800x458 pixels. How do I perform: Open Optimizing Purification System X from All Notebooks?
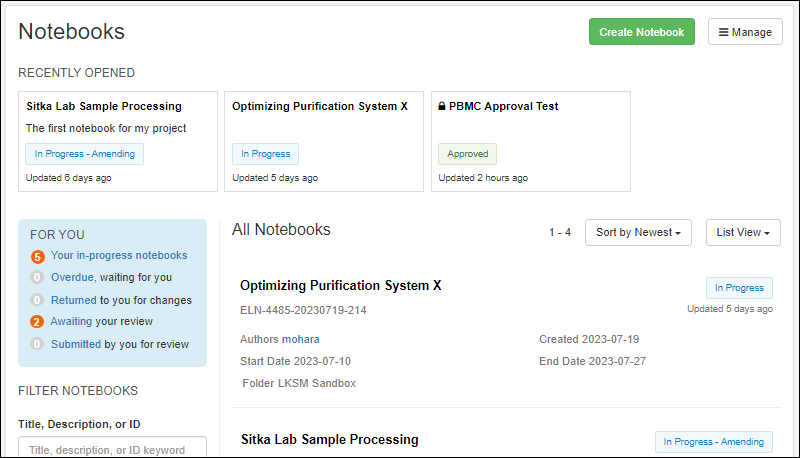(x=341, y=286)
